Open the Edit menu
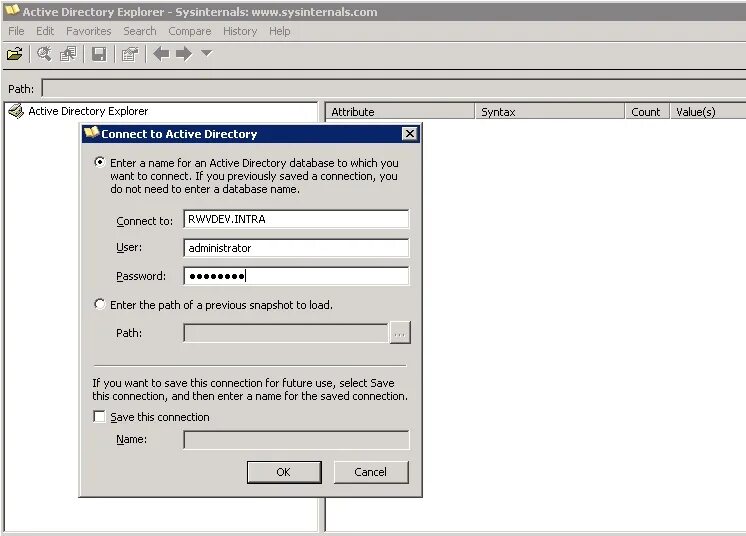 point(45,31)
